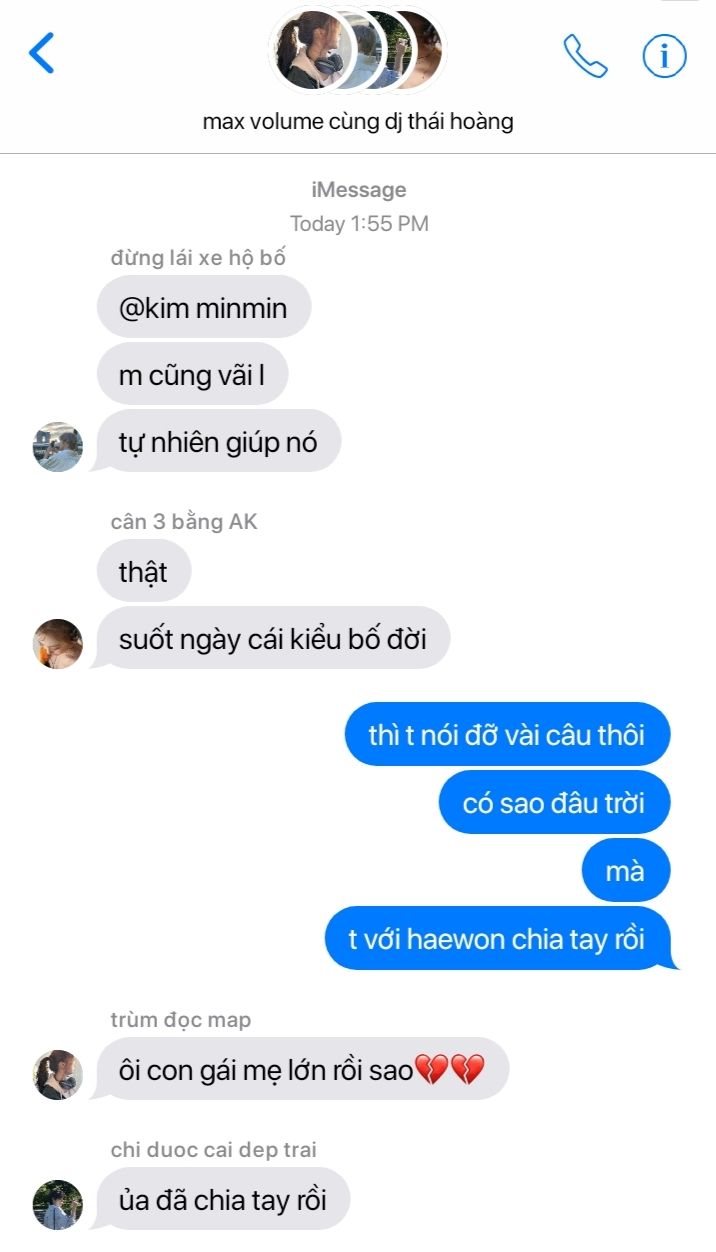Image resolution: width=716 pixels, height=1252 pixels.
Task: Select the blue bubble 'thì t nói đỡ vài câu thôi'
Action: tap(507, 735)
